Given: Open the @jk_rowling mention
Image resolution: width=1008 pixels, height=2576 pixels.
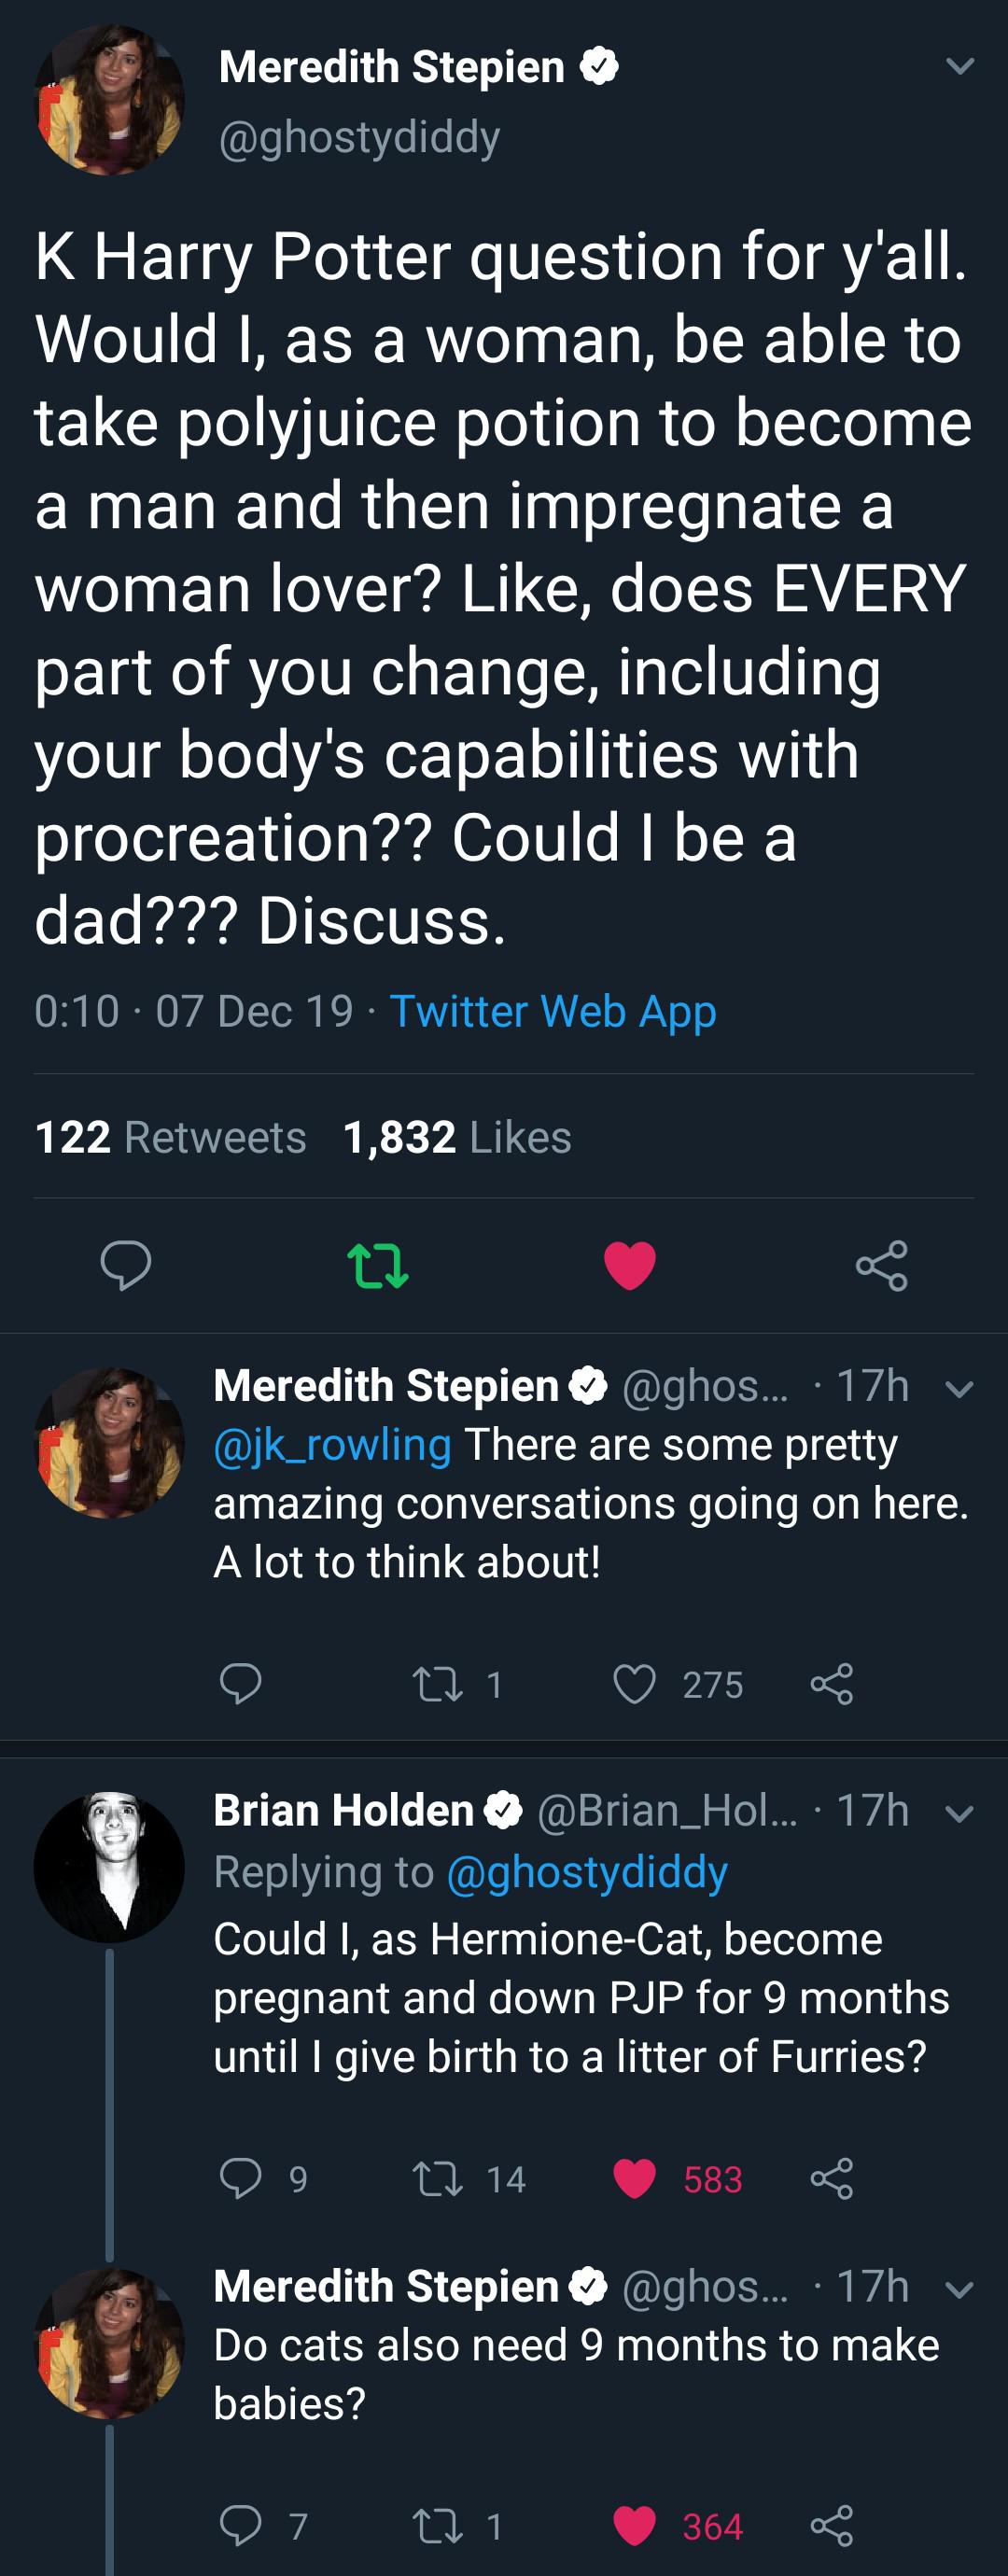Looking at the screenshot, I should [x=332, y=1445].
